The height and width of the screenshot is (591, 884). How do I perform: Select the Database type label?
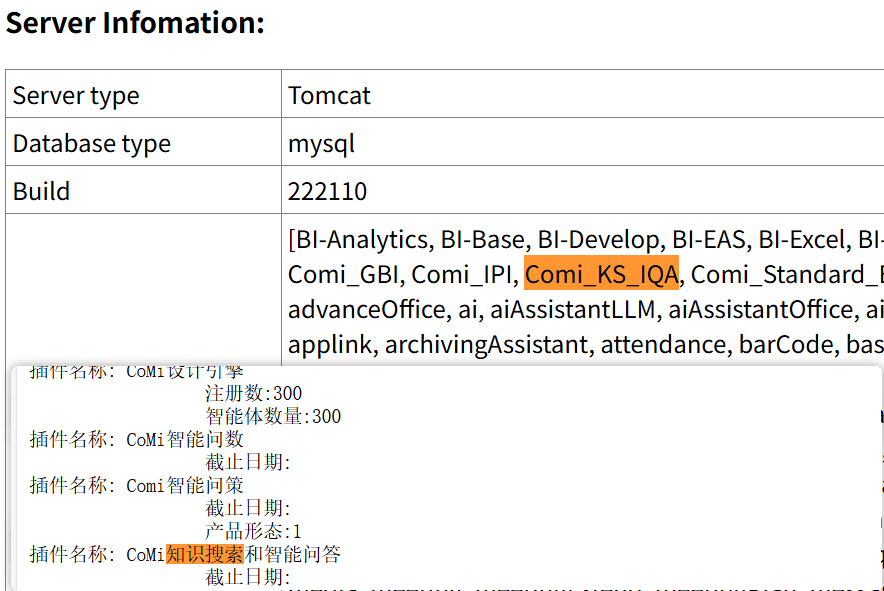pos(91,144)
